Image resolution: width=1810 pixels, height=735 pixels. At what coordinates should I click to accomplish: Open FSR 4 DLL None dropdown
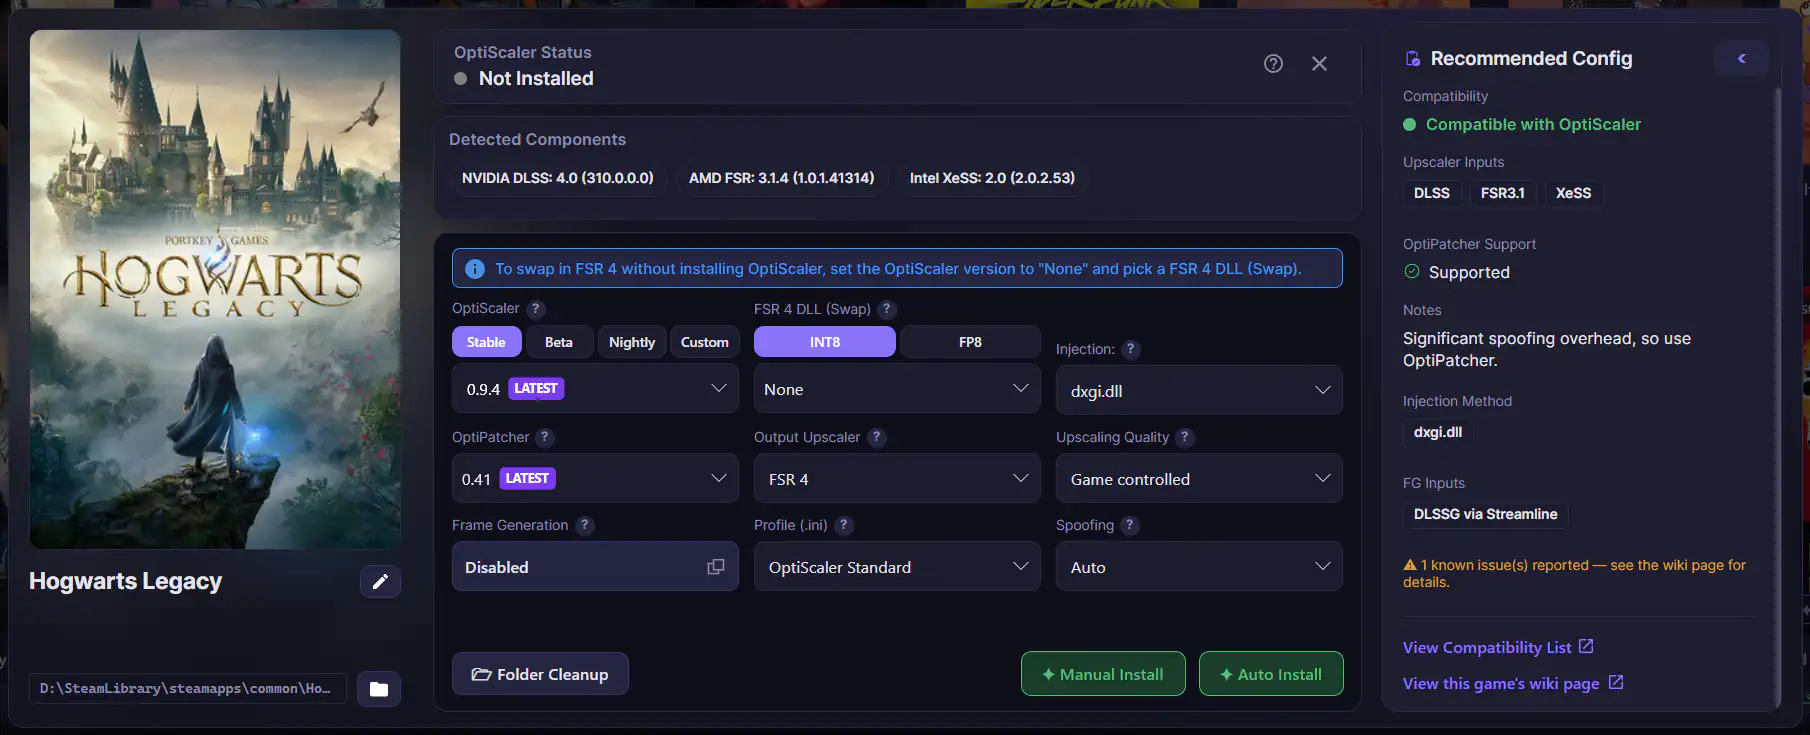coord(897,389)
